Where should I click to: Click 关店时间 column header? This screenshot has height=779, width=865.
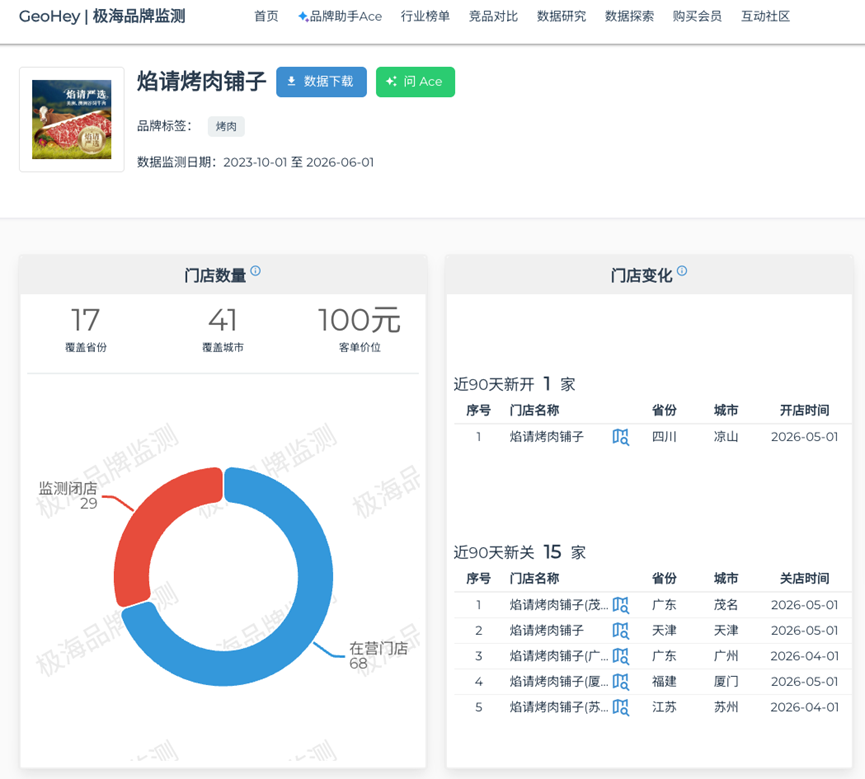[804, 578]
